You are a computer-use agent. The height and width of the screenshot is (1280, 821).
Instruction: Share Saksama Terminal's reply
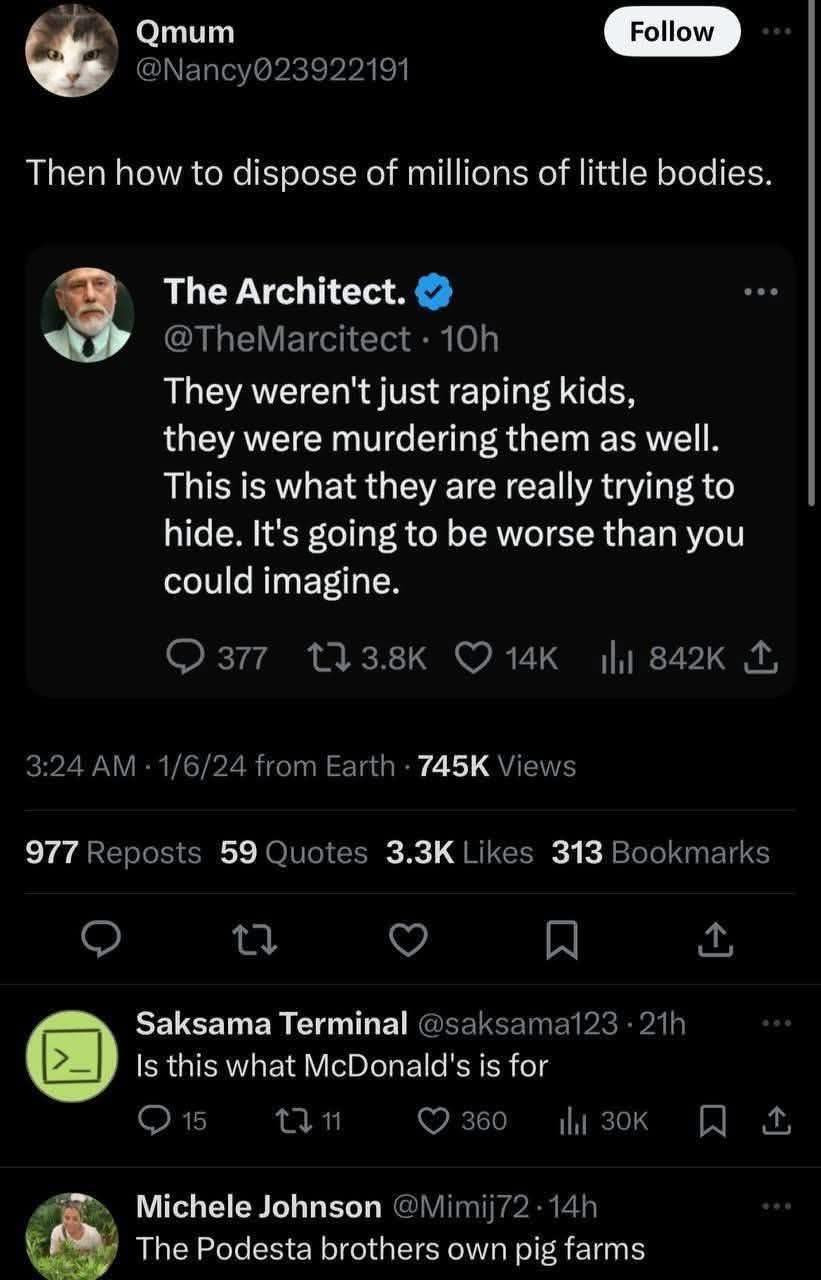[776, 1121]
